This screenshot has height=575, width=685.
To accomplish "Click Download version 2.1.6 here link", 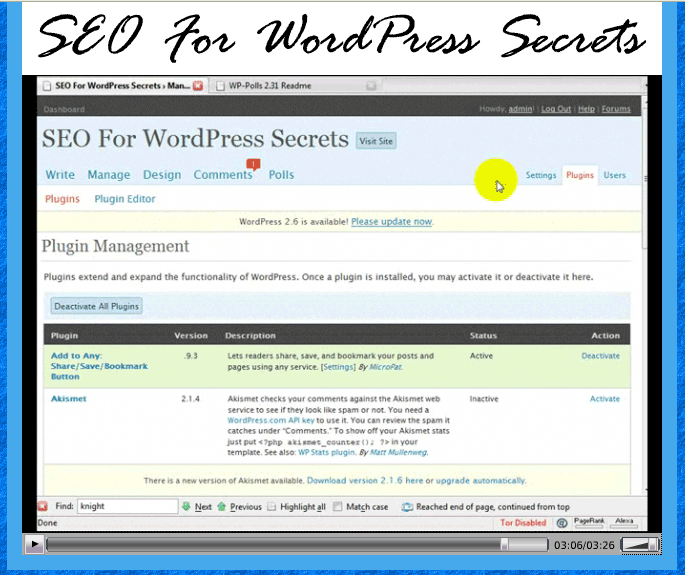I will tap(365, 481).
